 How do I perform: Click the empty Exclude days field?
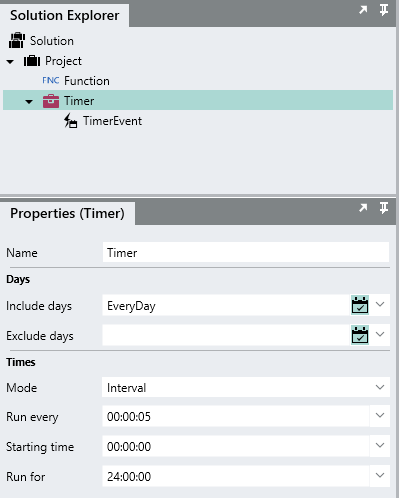(226, 335)
